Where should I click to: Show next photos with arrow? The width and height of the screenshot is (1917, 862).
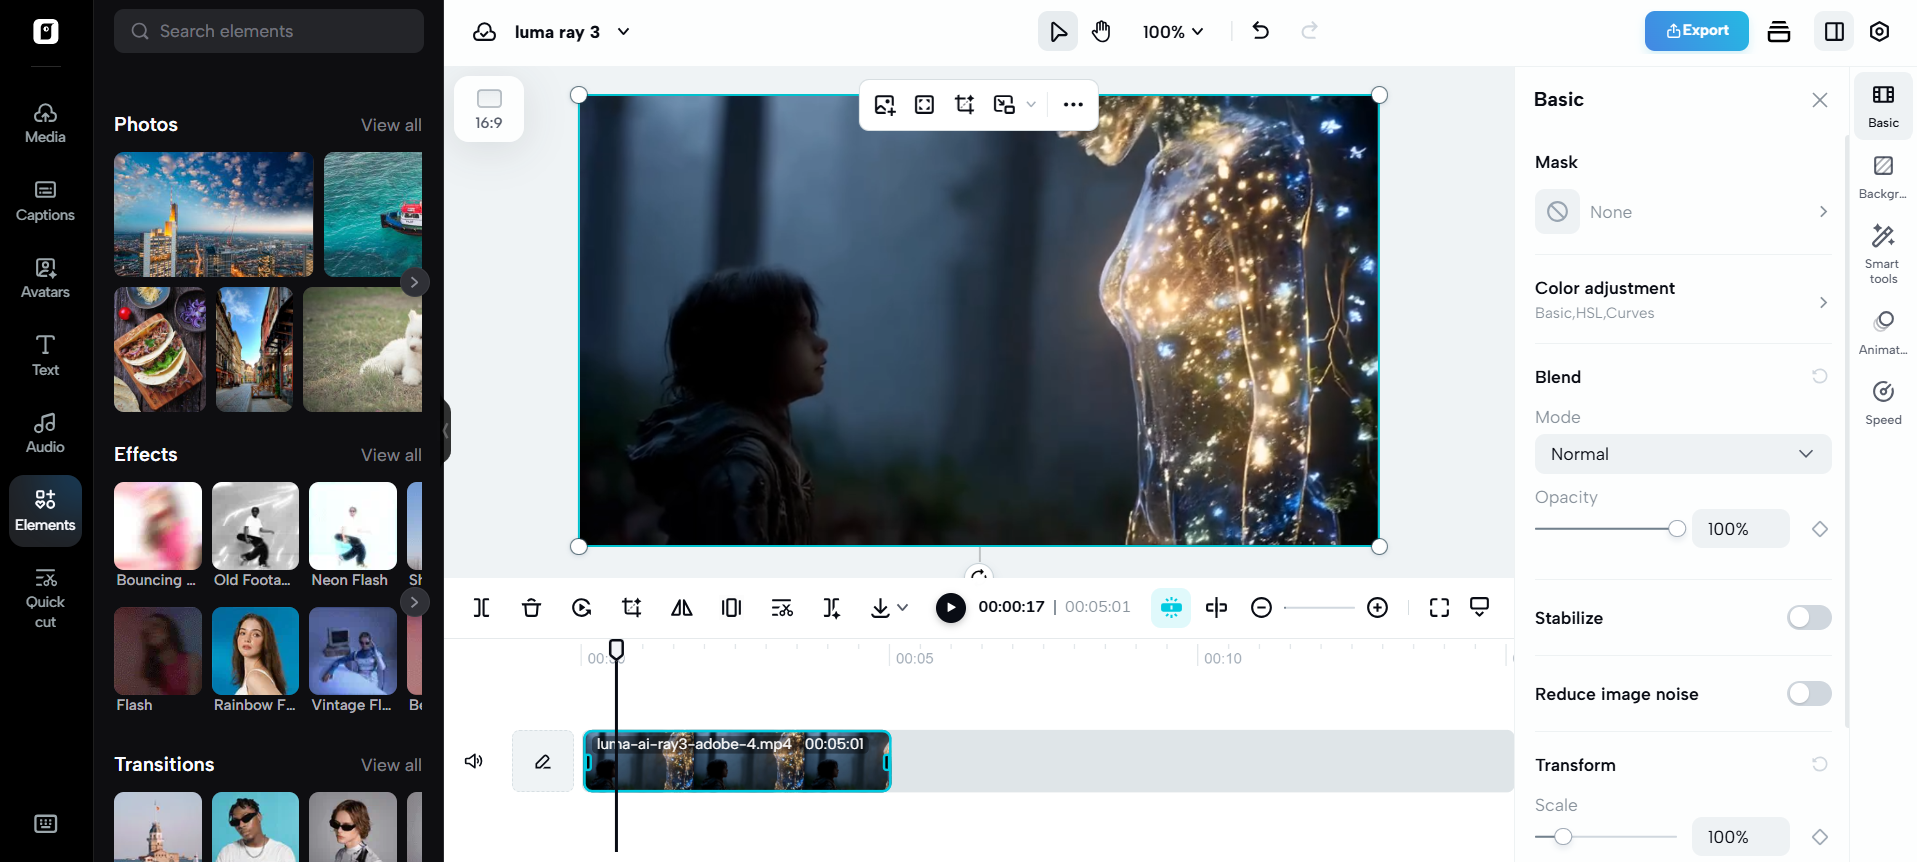point(414,282)
